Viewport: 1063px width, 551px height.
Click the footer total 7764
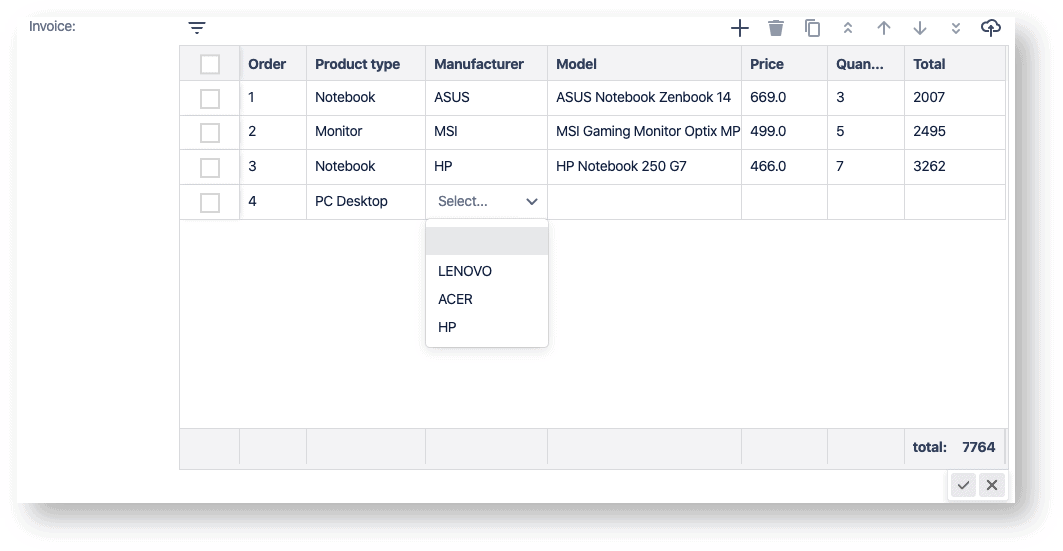(978, 447)
